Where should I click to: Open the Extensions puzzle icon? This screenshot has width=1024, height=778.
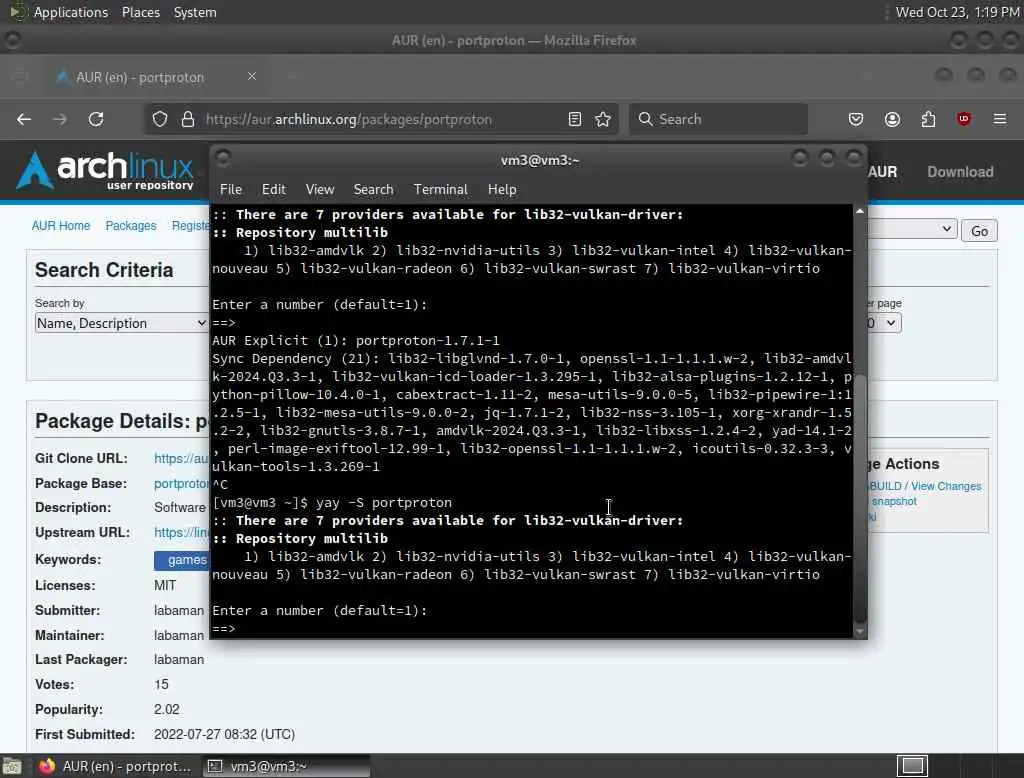(928, 119)
